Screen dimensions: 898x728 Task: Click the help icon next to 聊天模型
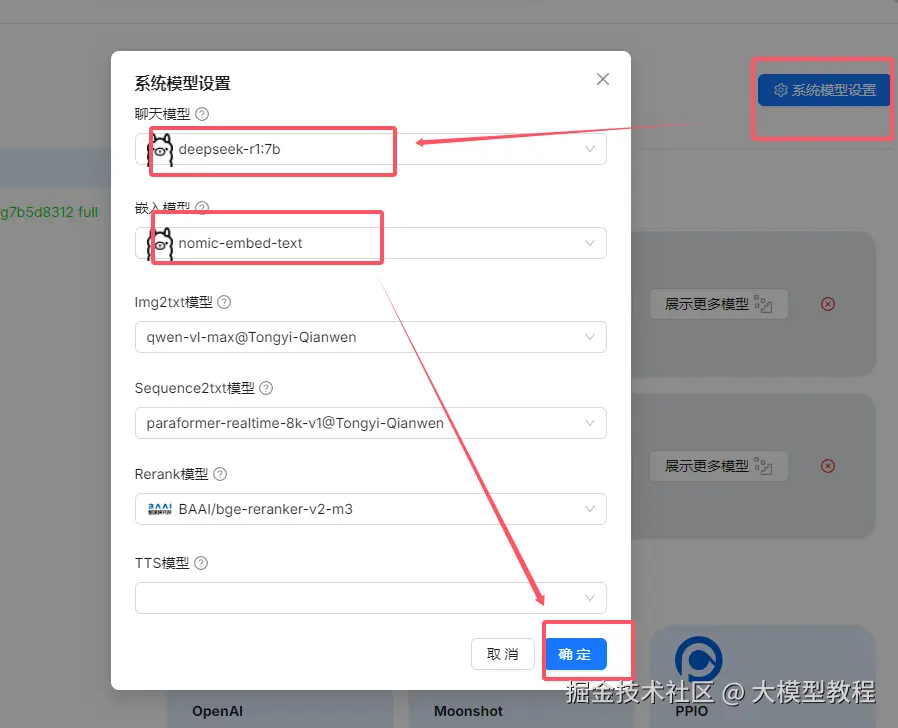coord(202,114)
